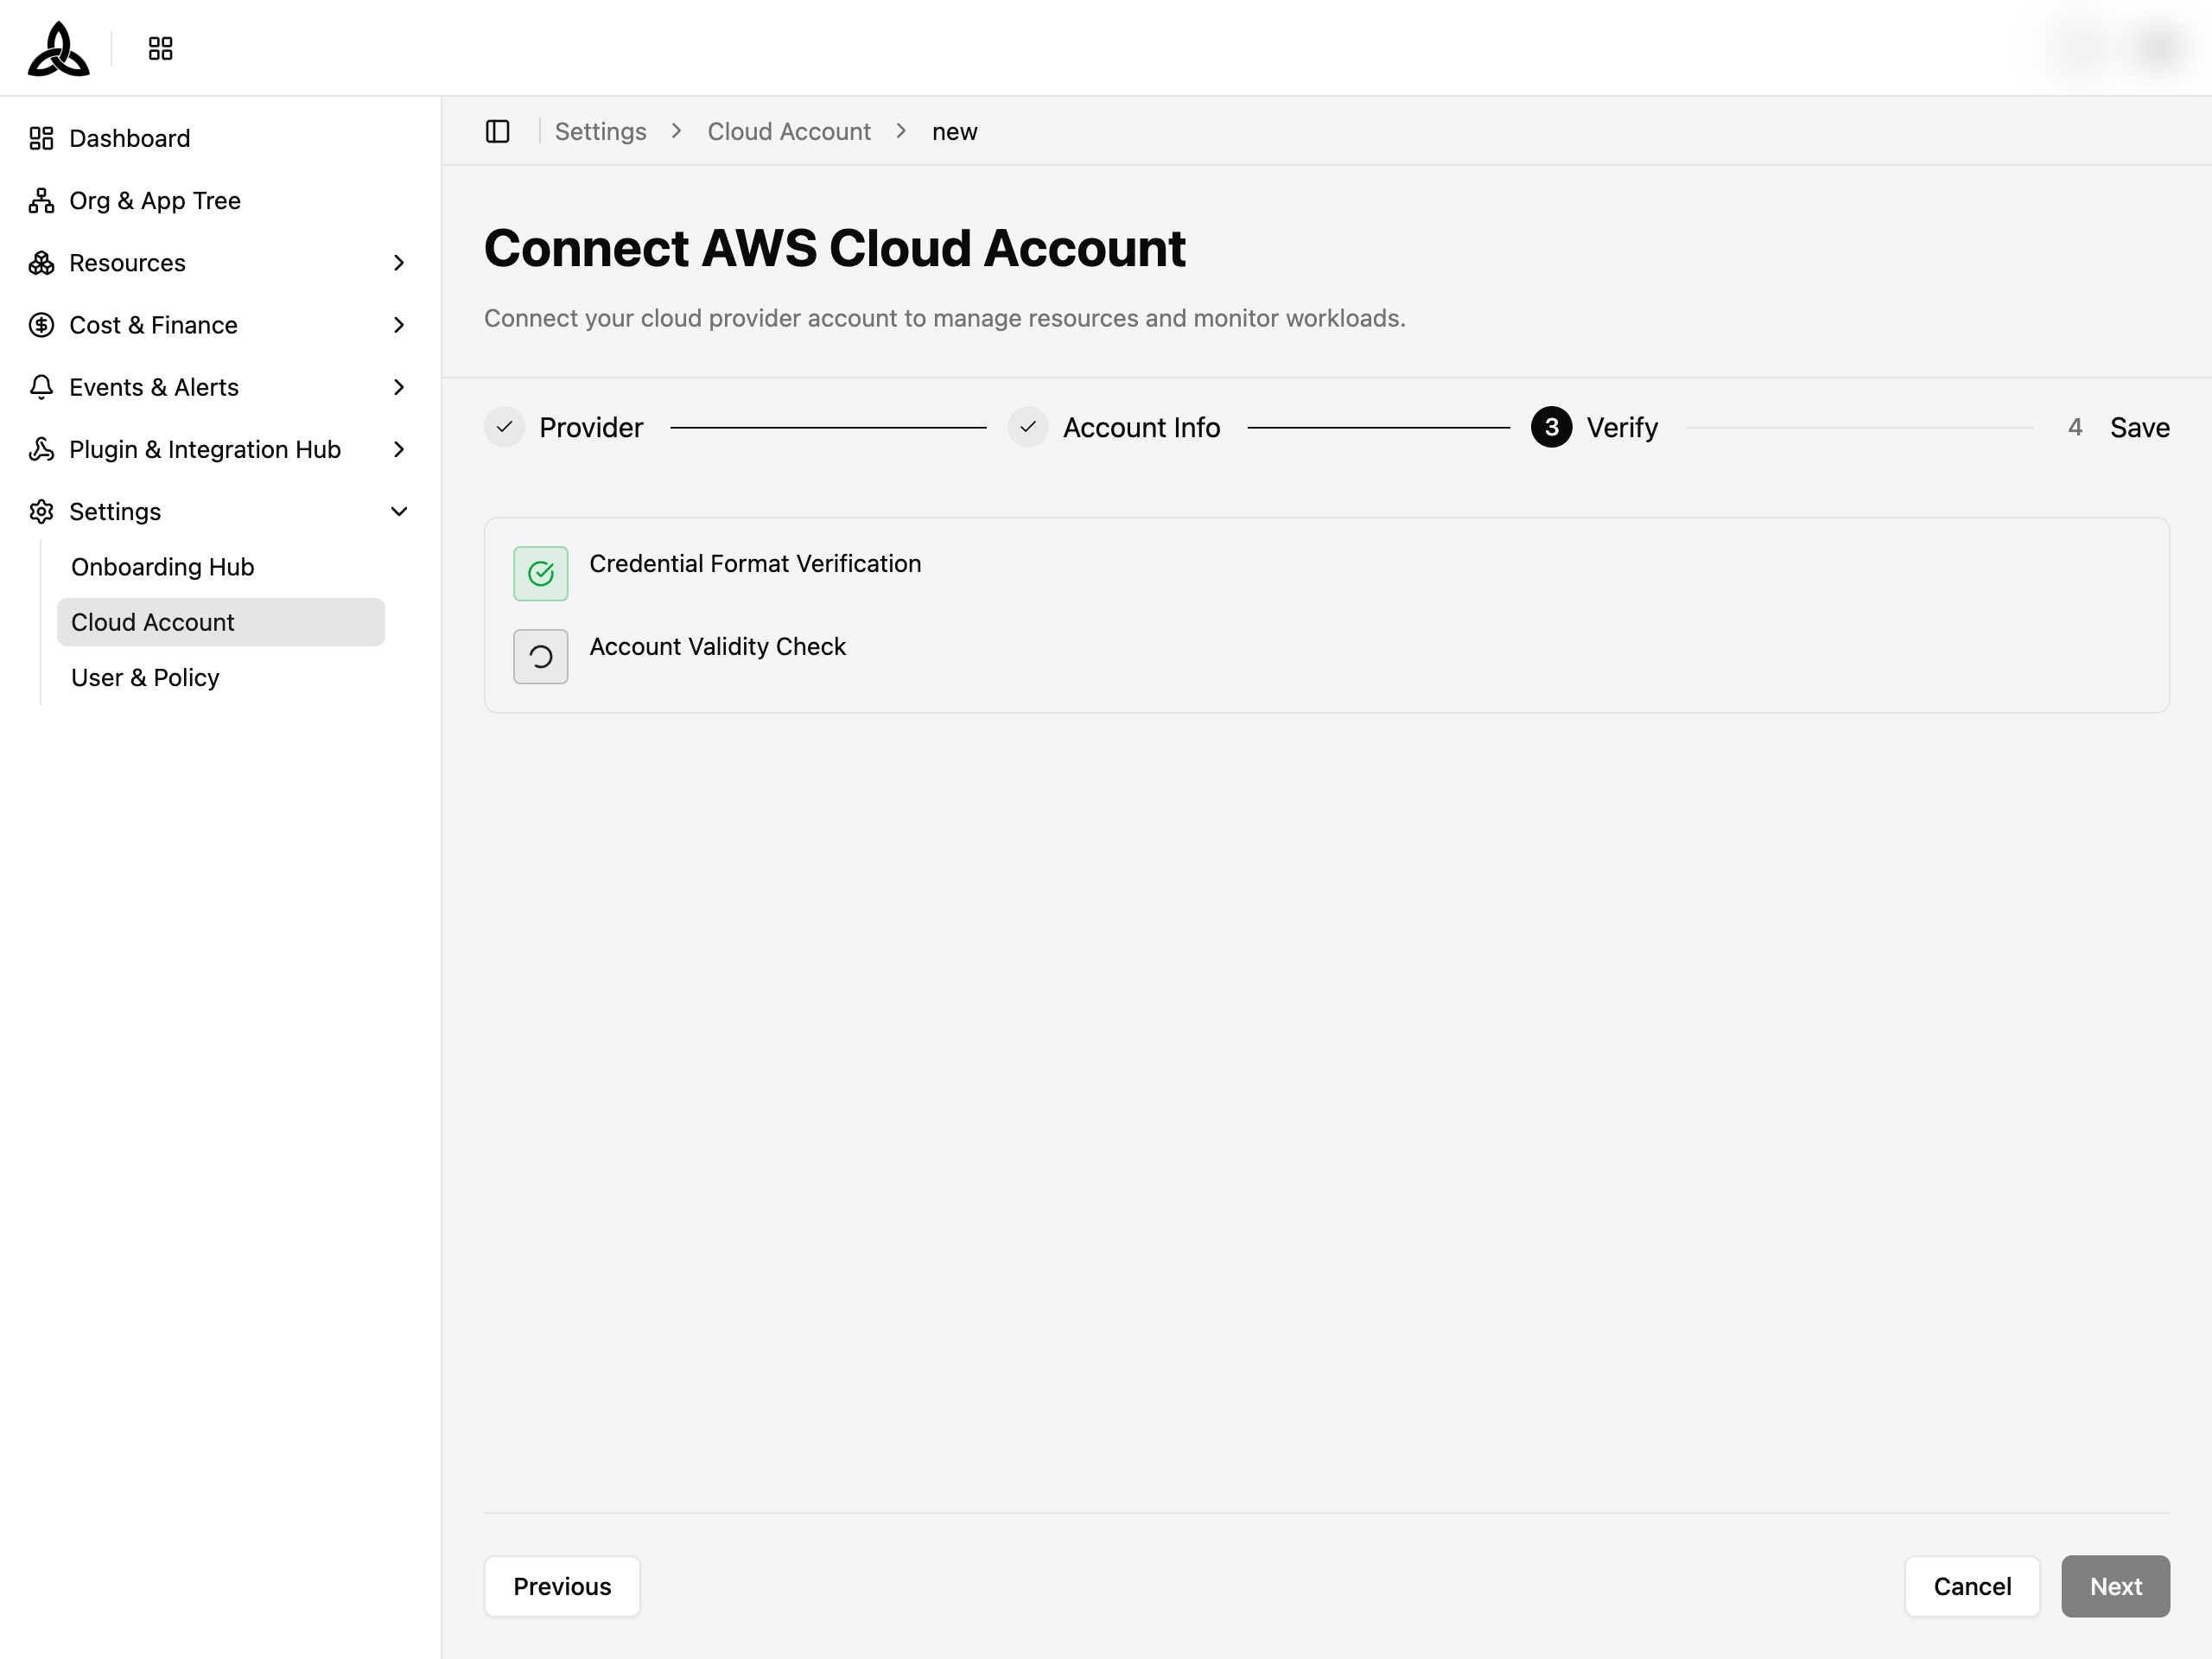The image size is (2212, 1659).
Task: Click the Account Validity Check spinner icon
Action: 541,656
